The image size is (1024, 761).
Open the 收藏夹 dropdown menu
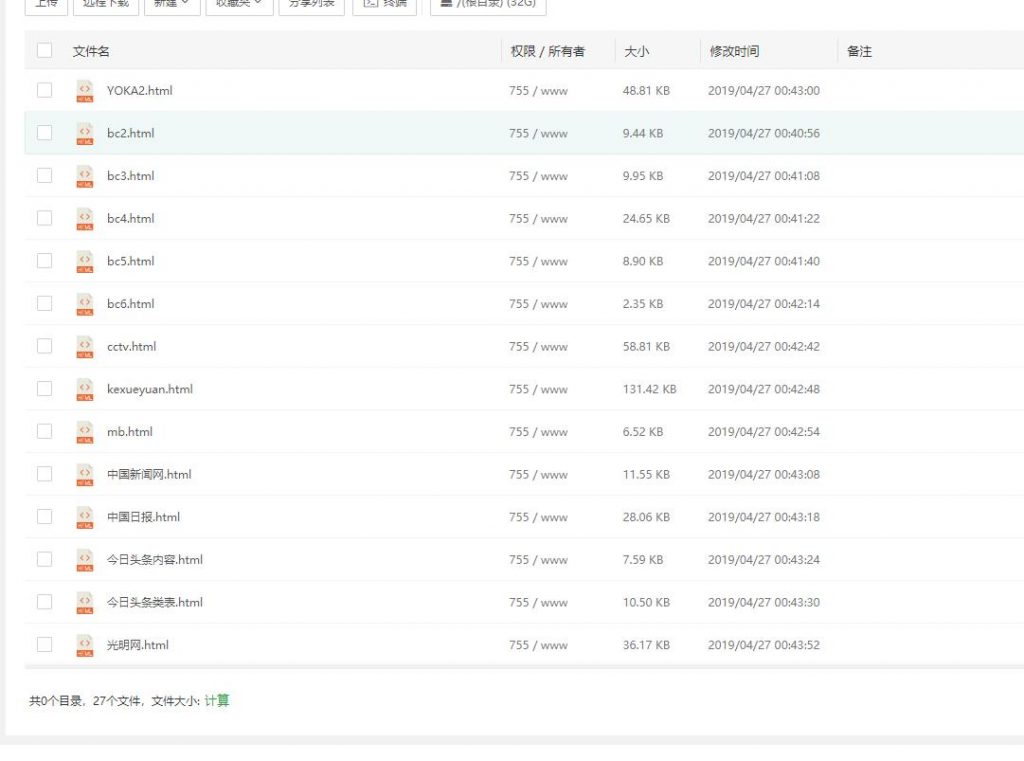(x=239, y=5)
